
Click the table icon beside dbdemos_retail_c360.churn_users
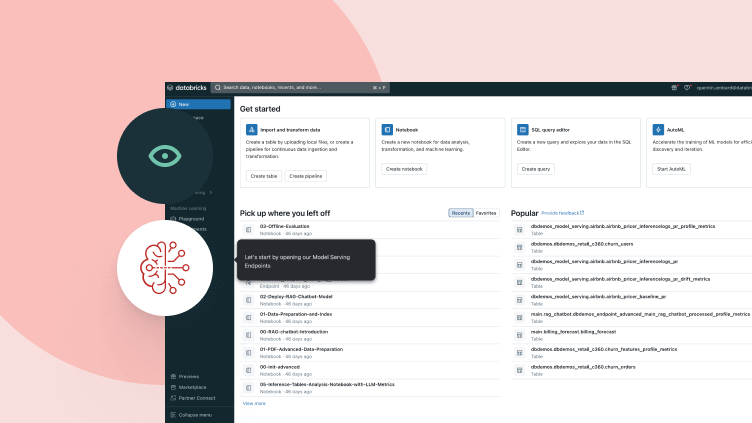[x=519, y=247]
